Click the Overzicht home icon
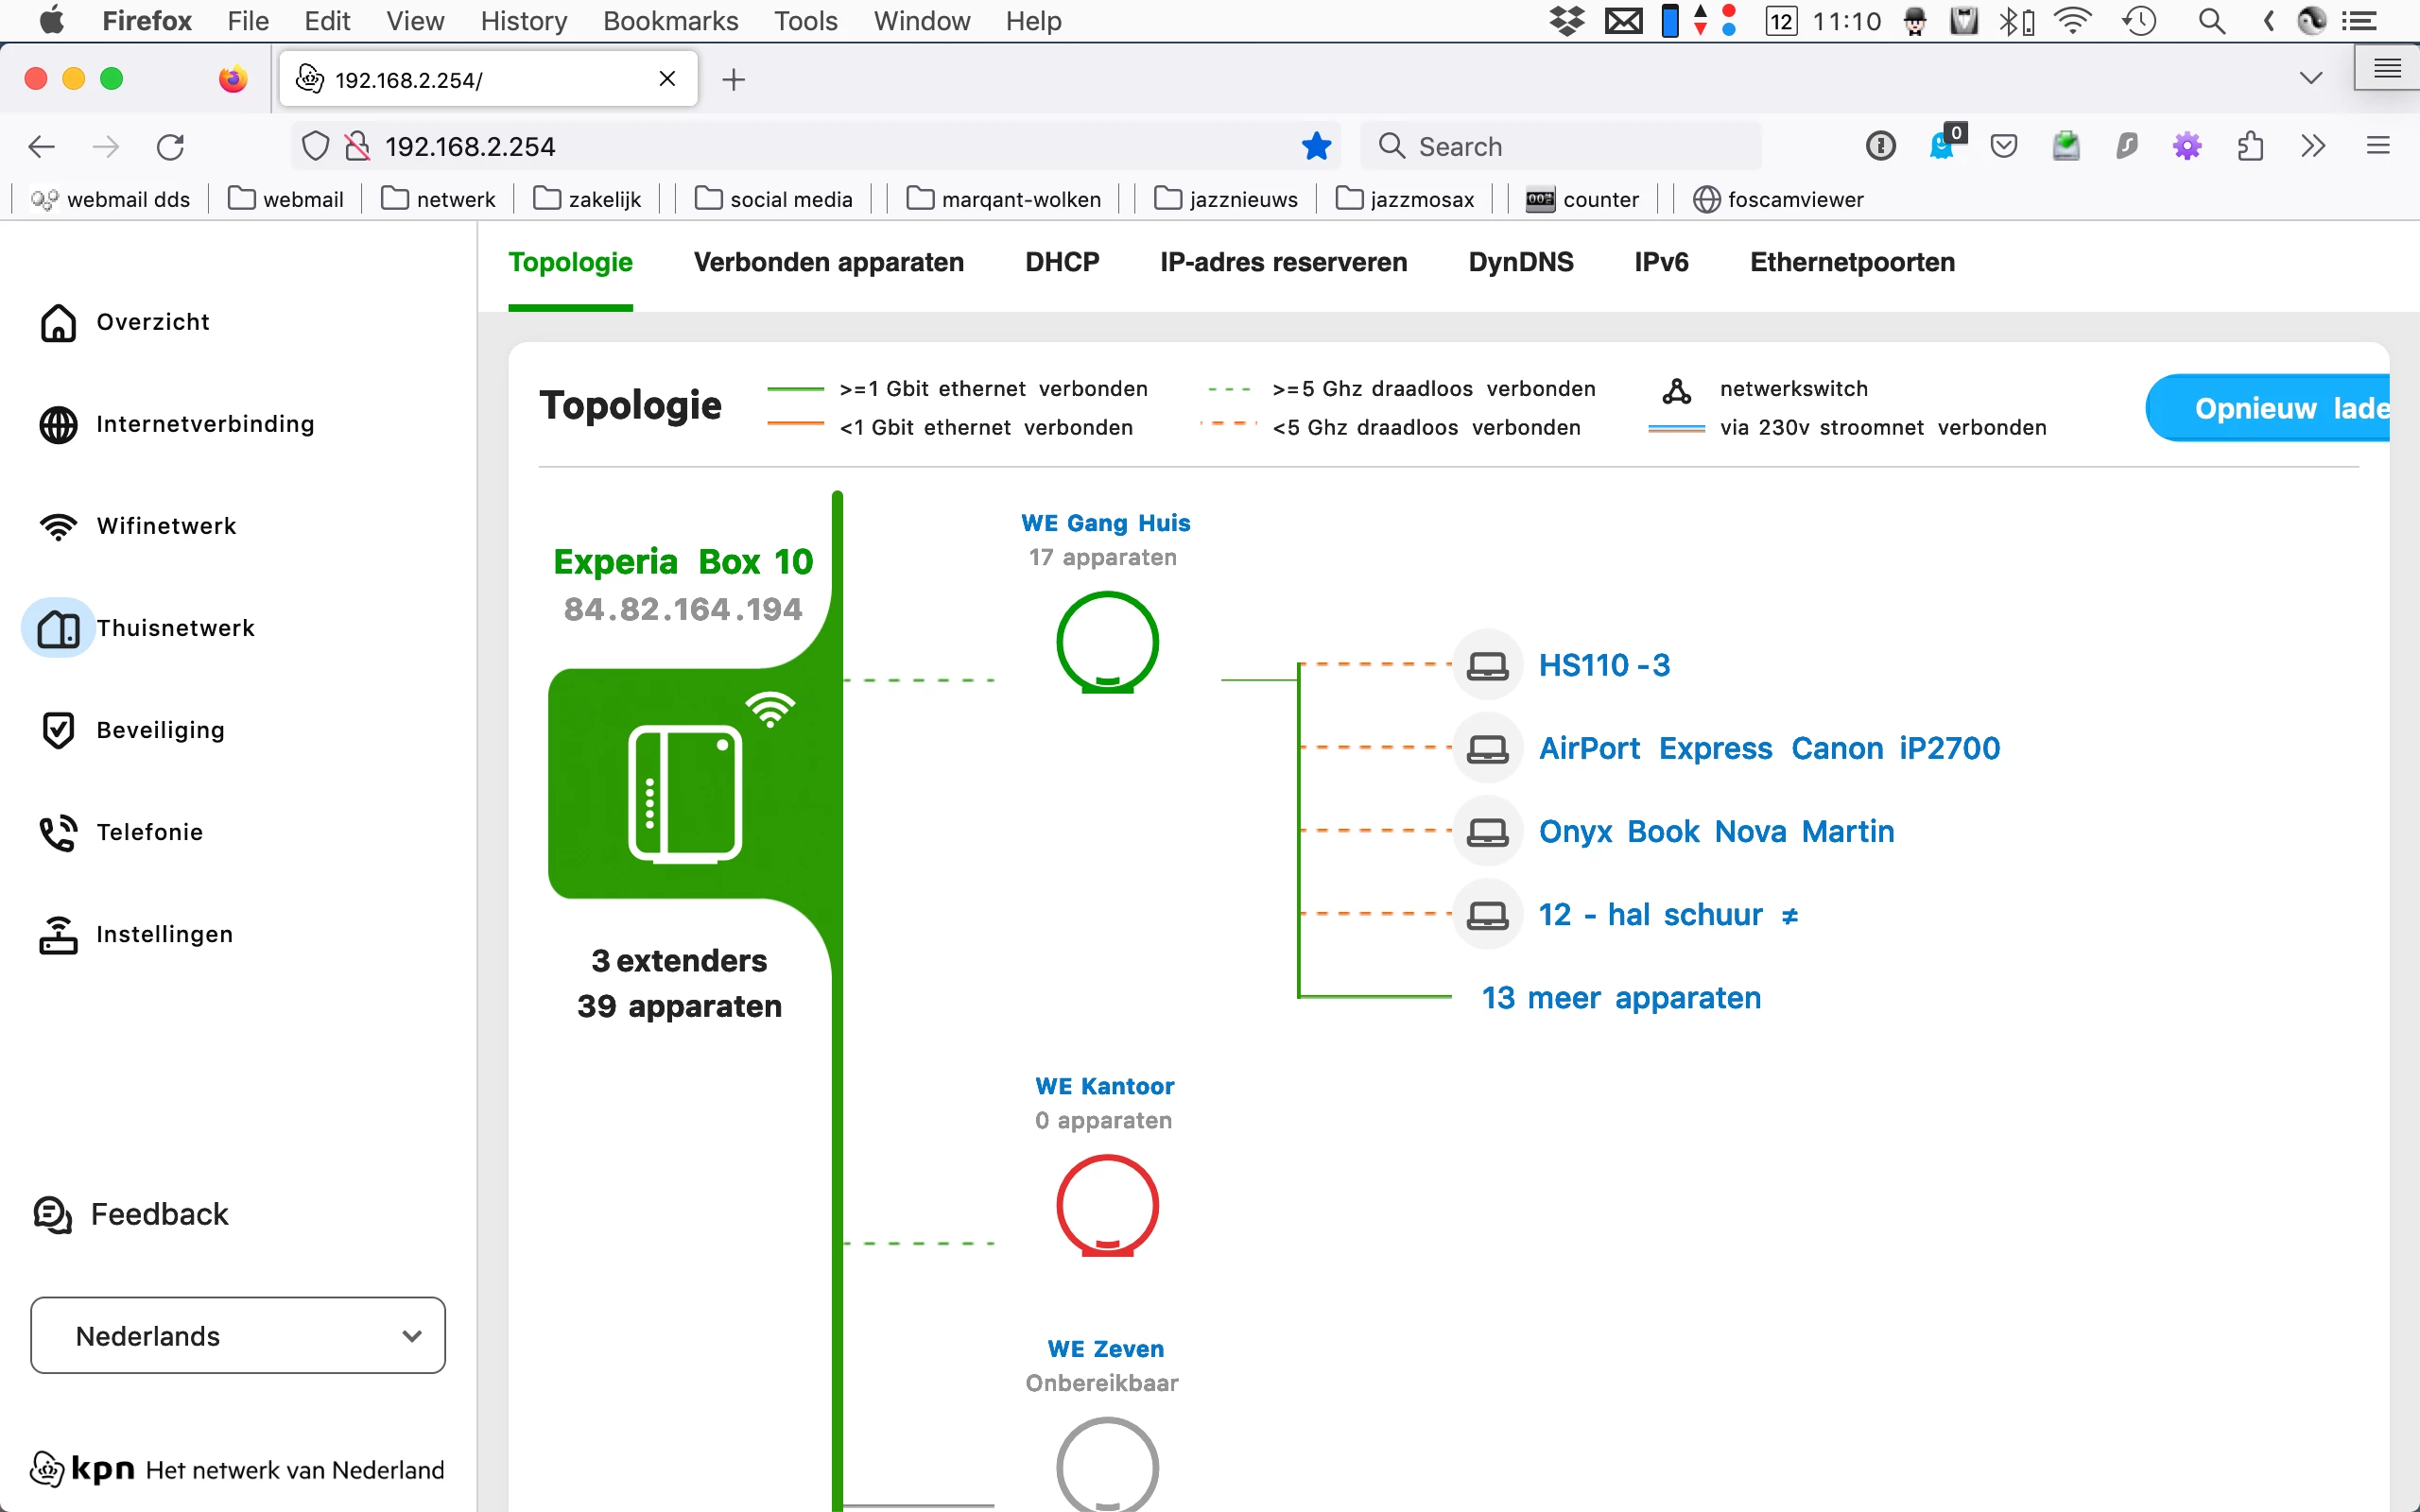Screen dimensions: 2420x1512 (x=58, y=322)
